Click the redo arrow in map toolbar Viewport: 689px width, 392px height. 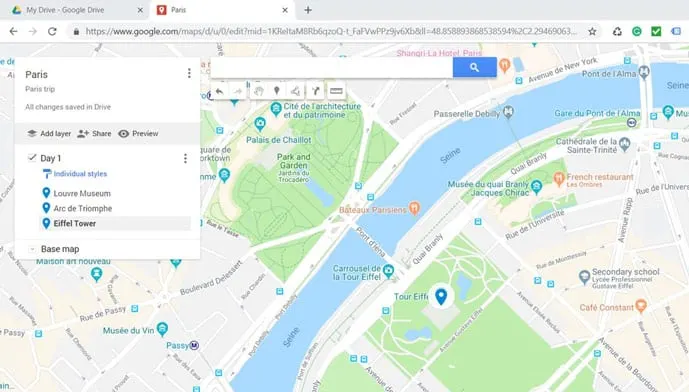[238, 91]
